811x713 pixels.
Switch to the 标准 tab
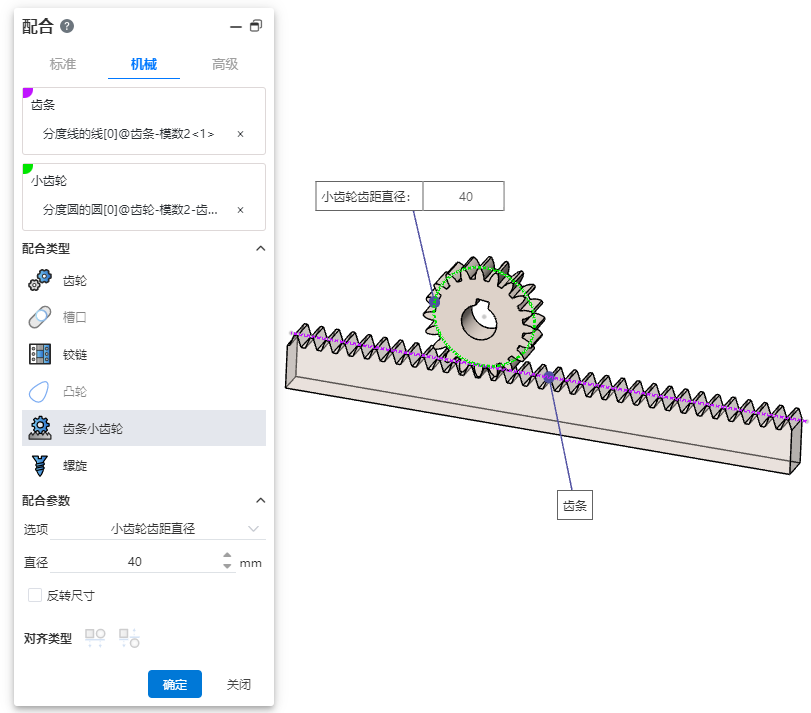(63, 64)
